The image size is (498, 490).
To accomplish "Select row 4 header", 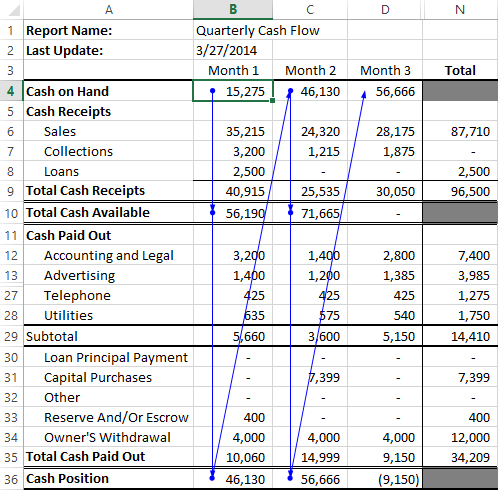I will coord(11,91).
